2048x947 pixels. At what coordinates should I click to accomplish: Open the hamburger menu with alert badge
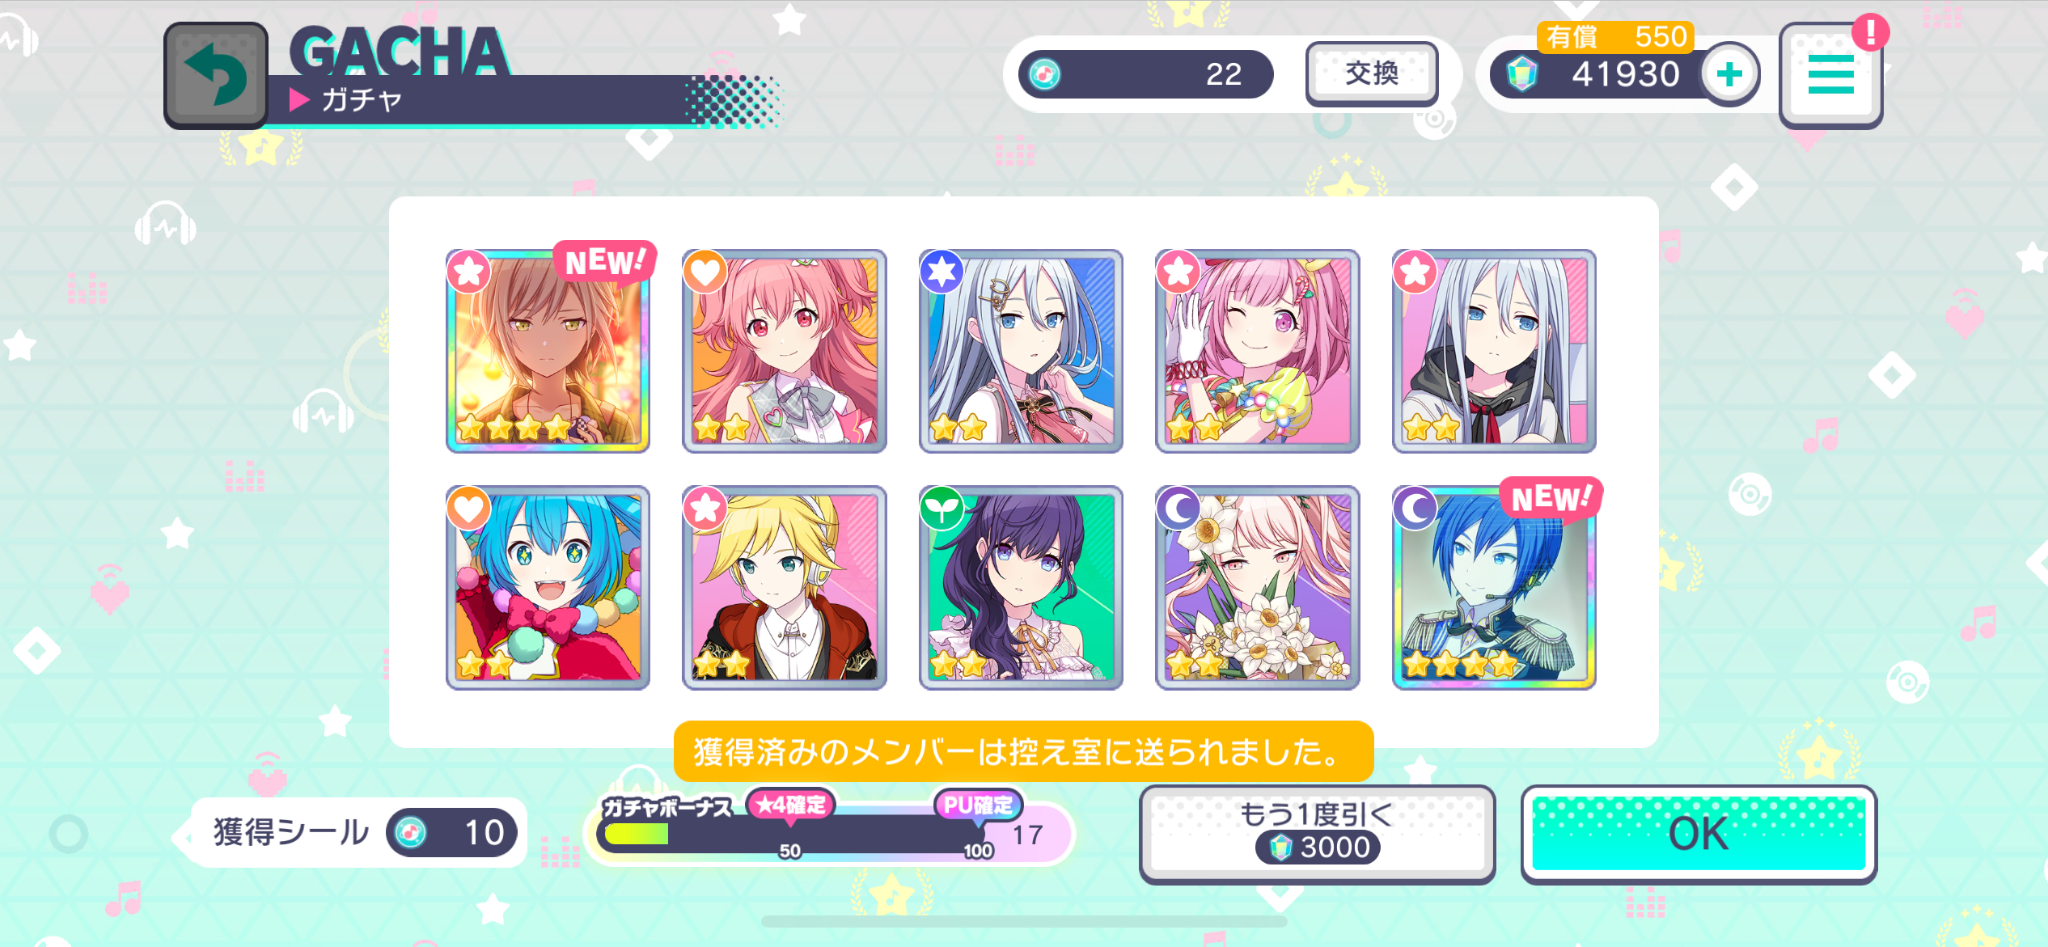coord(1830,76)
